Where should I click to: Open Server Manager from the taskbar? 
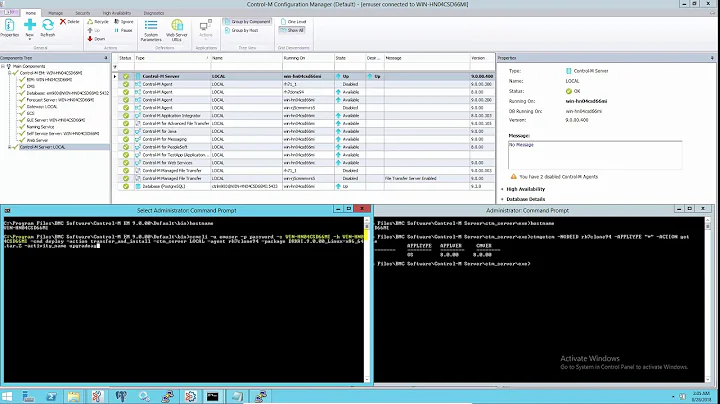pyautogui.click(x=28, y=396)
